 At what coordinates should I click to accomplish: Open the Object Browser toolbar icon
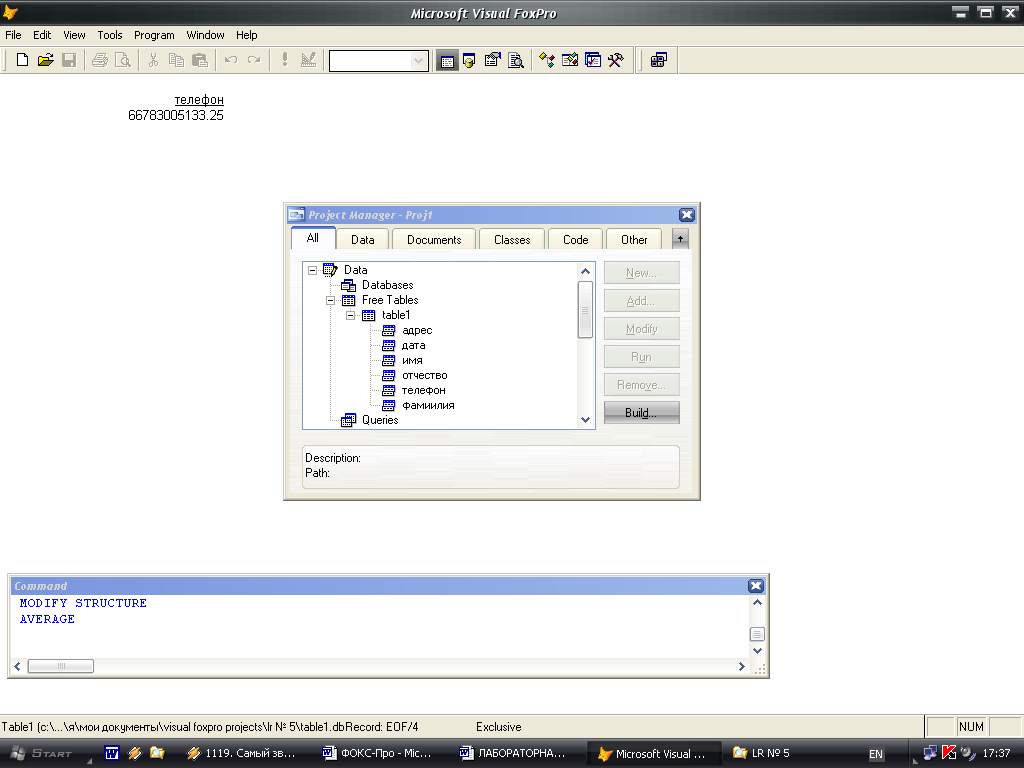(569, 61)
